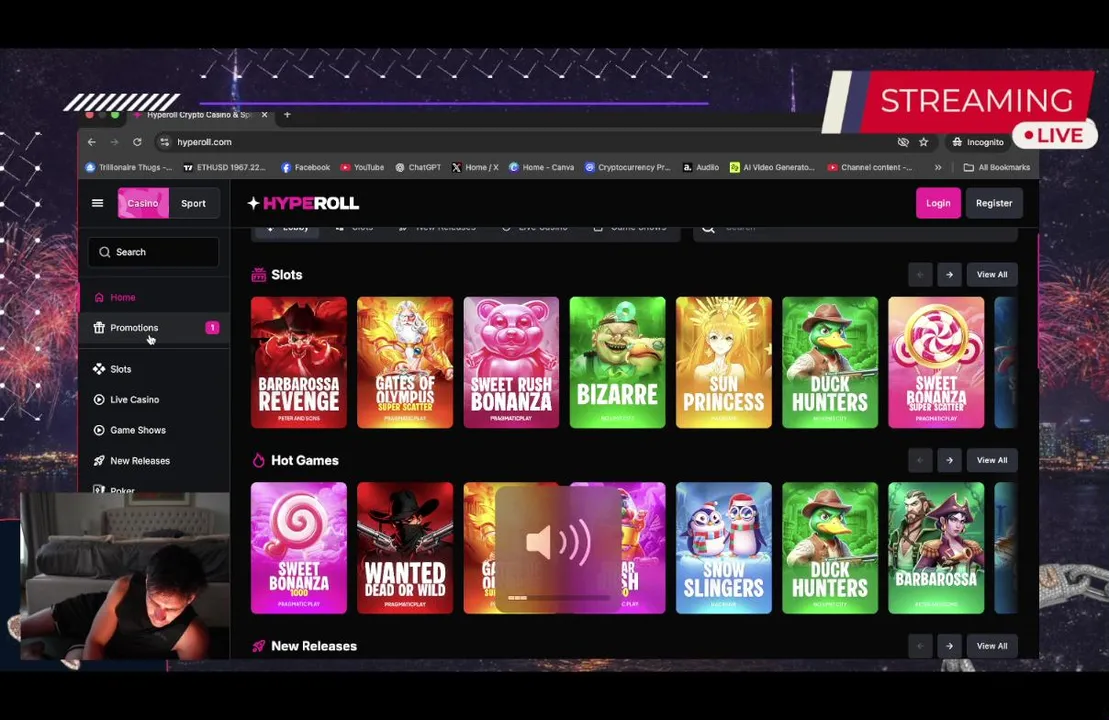Reload the hyperoll.com page

tap(137, 142)
